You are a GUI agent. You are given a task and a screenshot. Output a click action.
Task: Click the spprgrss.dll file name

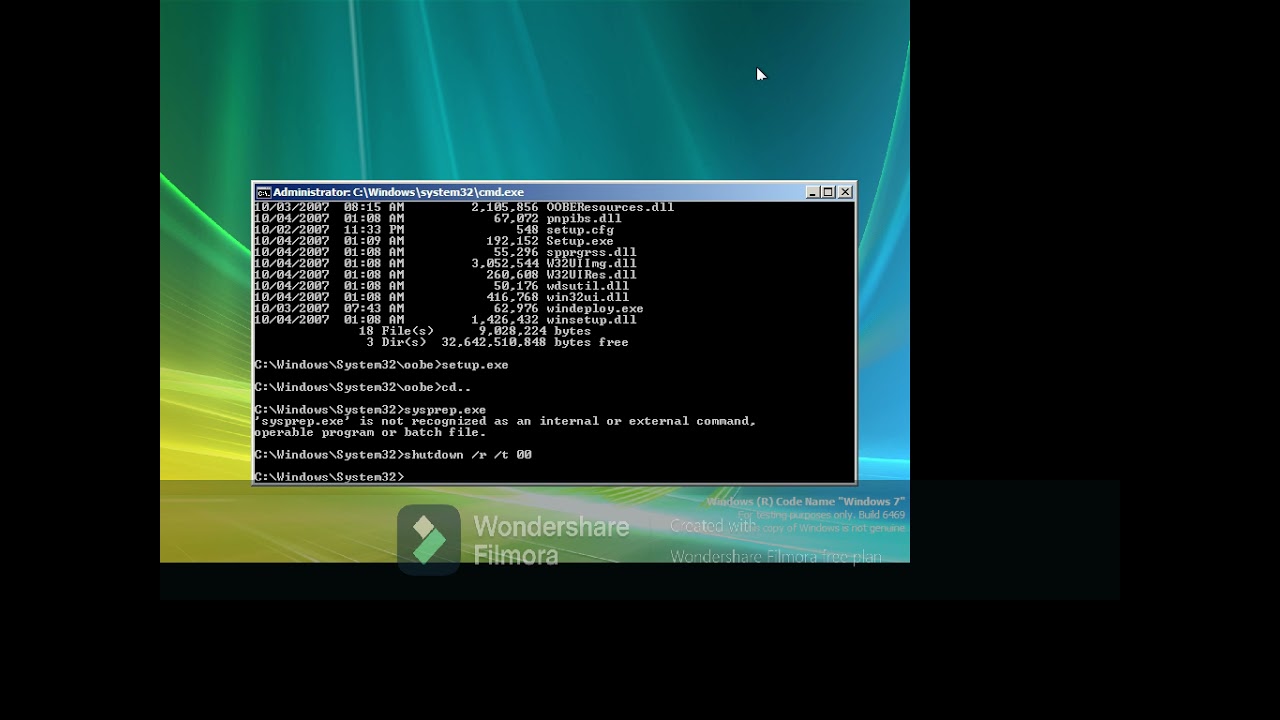pos(591,252)
